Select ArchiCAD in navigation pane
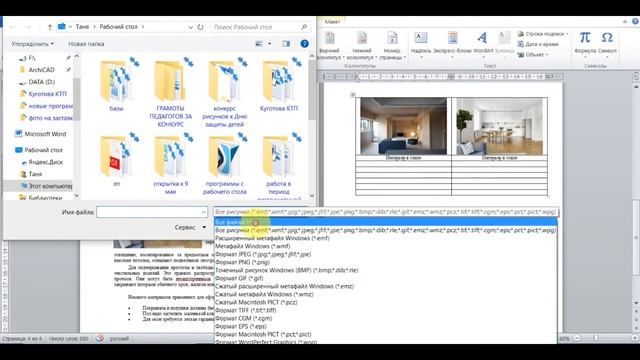 pyautogui.click(x=41, y=70)
